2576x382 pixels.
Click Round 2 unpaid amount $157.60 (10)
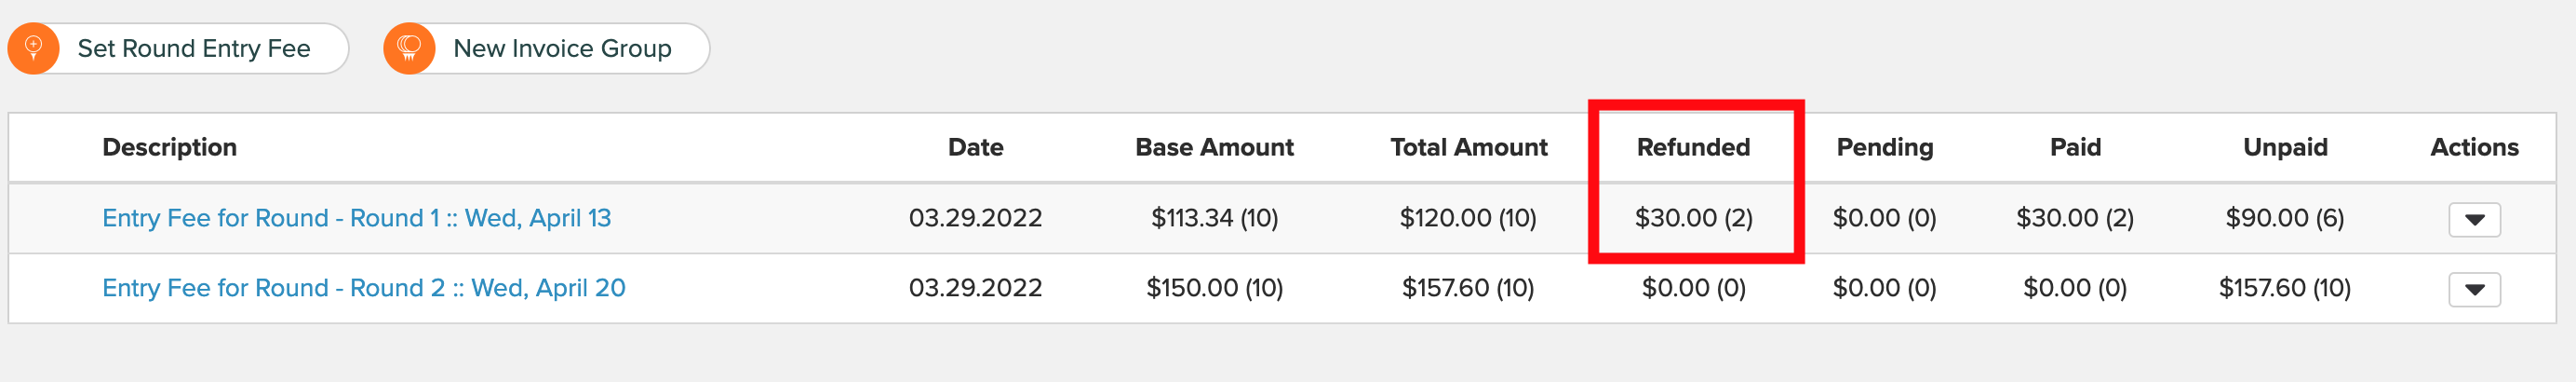(x=2285, y=288)
